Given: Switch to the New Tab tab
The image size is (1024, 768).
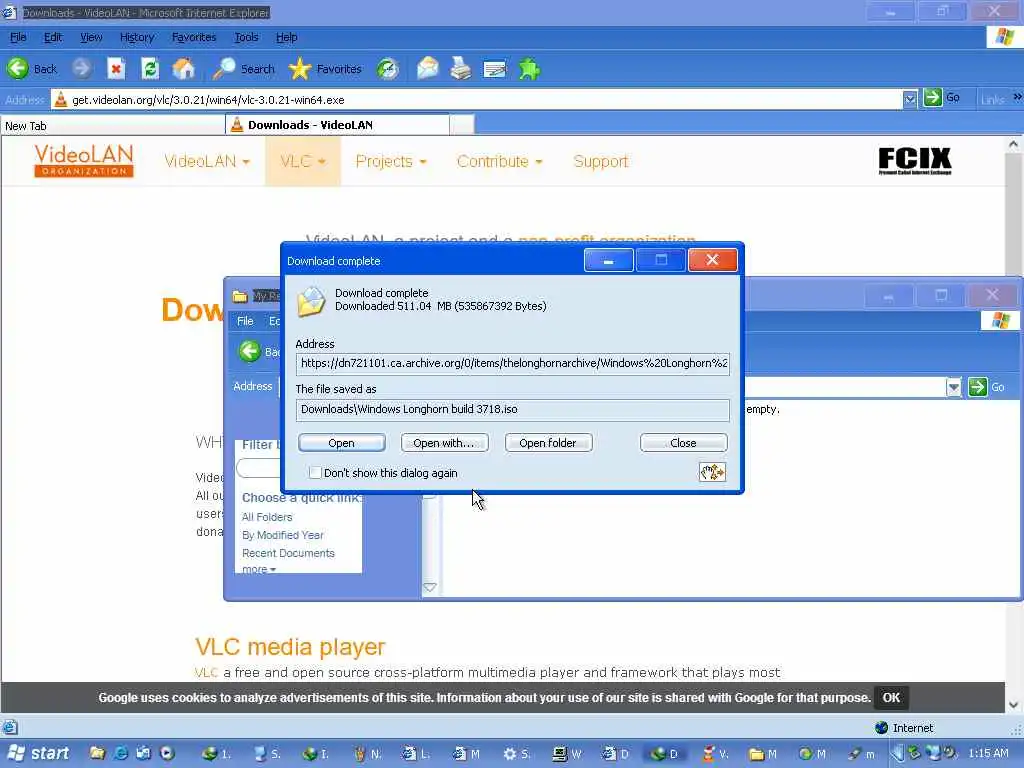Looking at the screenshot, I should [112, 125].
